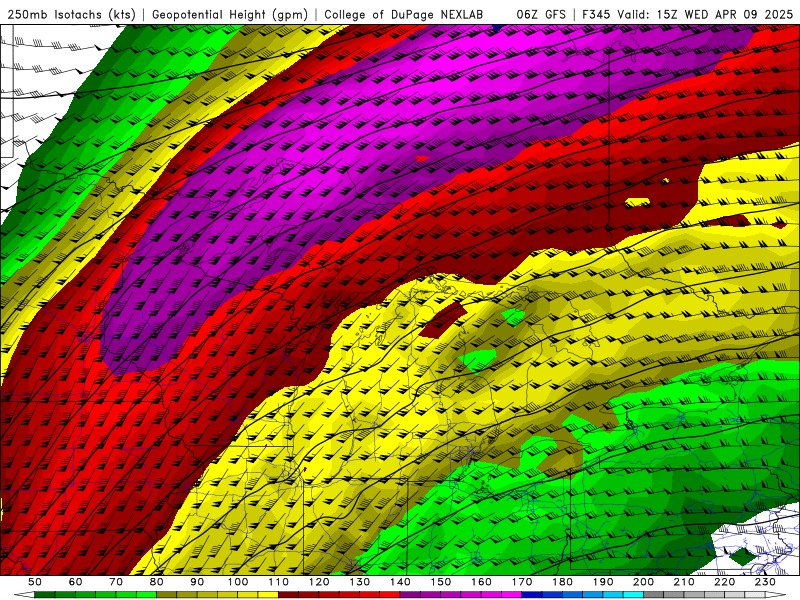Click the 'Geopotential Height (gpm)' title text
800x600 pixels.
230,15
